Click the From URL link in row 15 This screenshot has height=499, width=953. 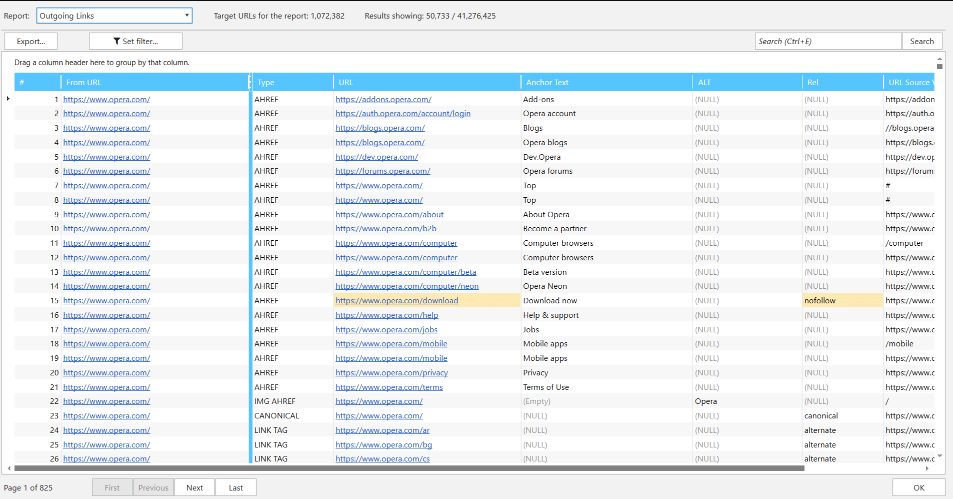pyautogui.click(x=106, y=301)
